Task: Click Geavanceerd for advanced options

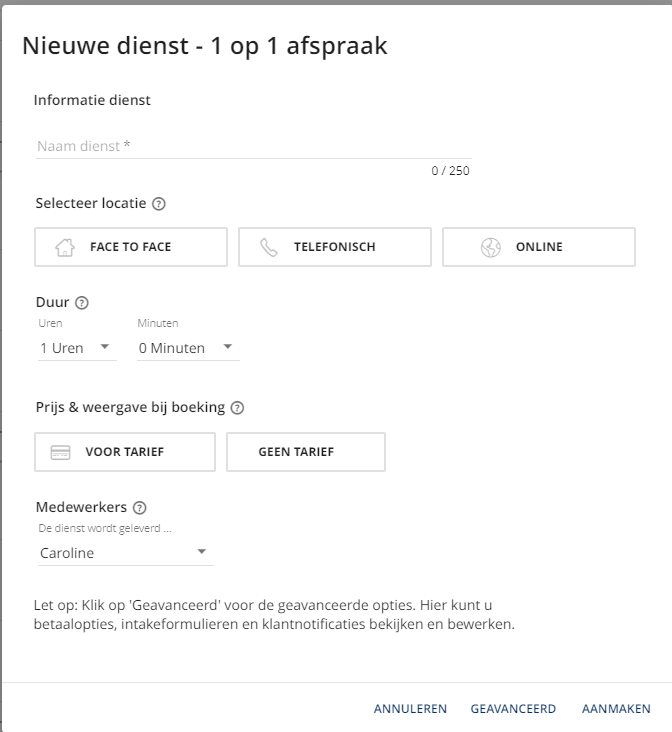Action: click(513, 709)
